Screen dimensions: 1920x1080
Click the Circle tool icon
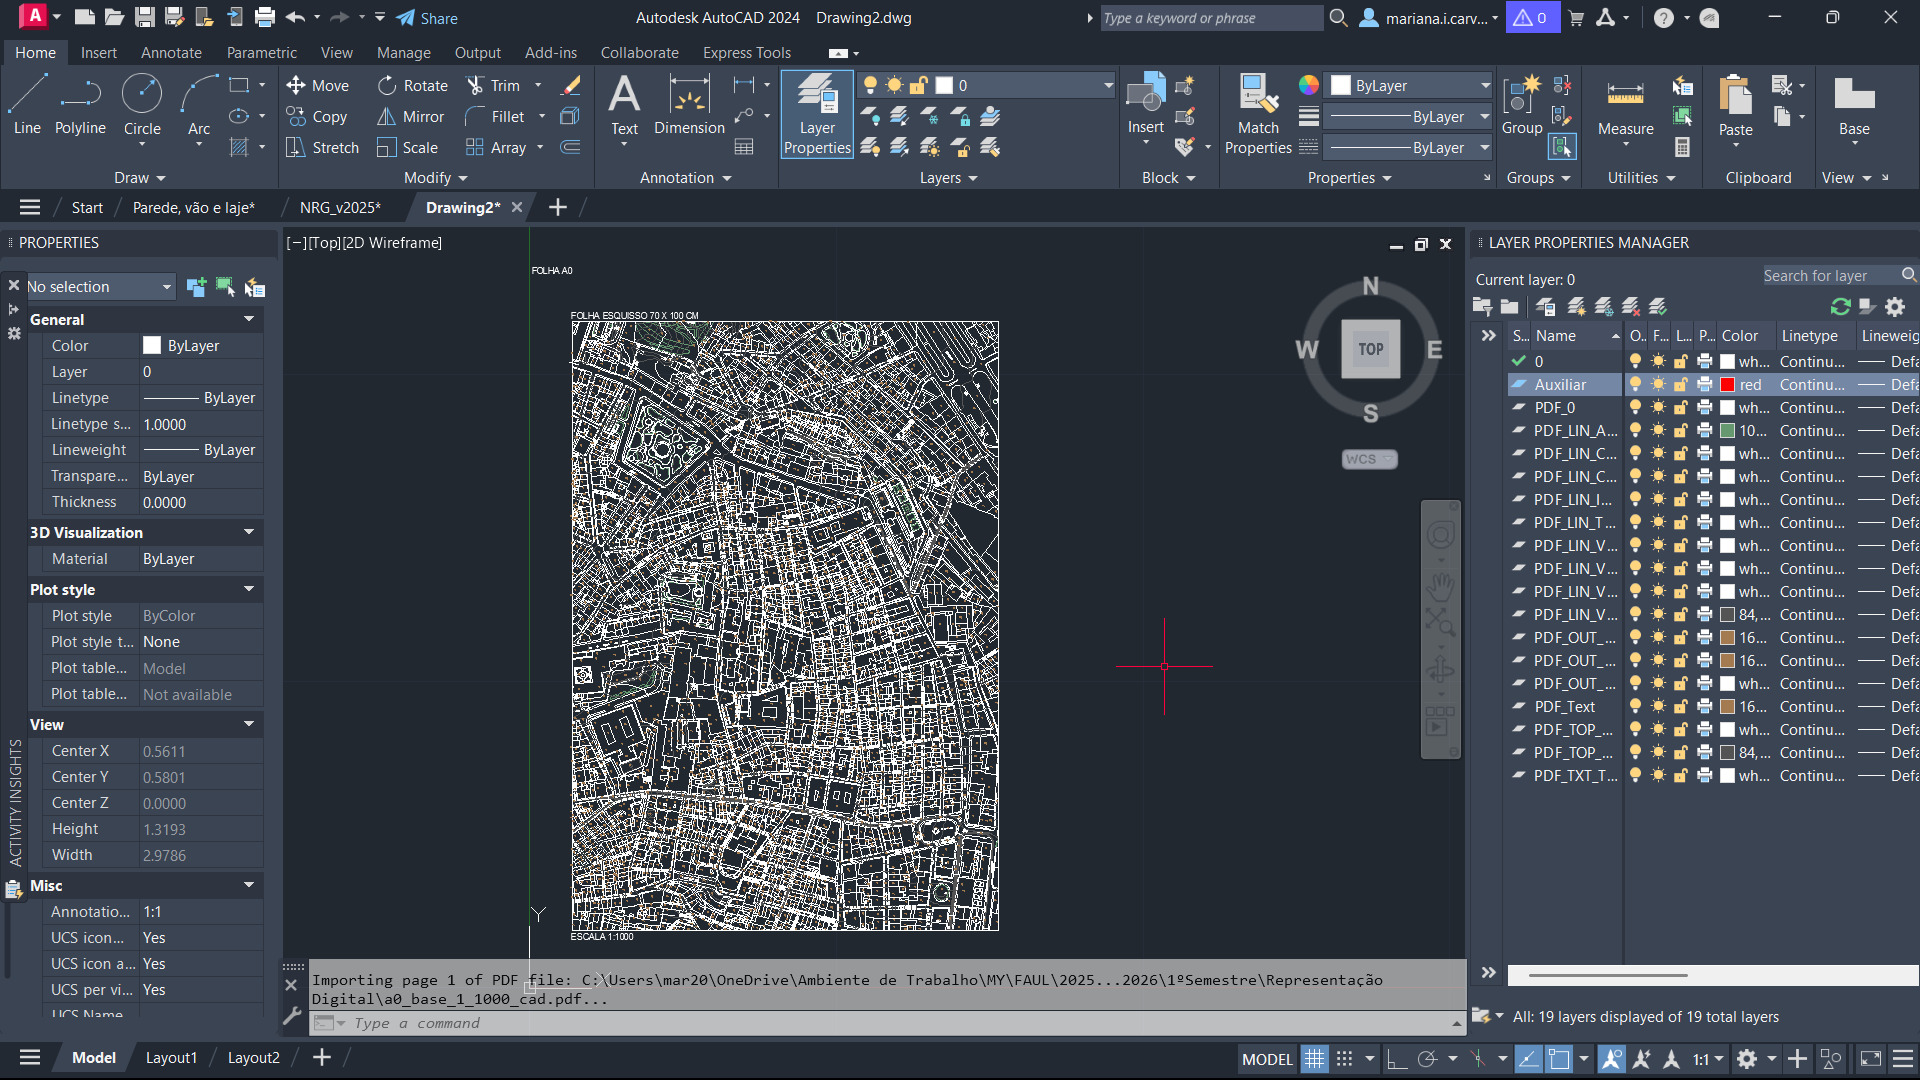click(x=142, y=95)
